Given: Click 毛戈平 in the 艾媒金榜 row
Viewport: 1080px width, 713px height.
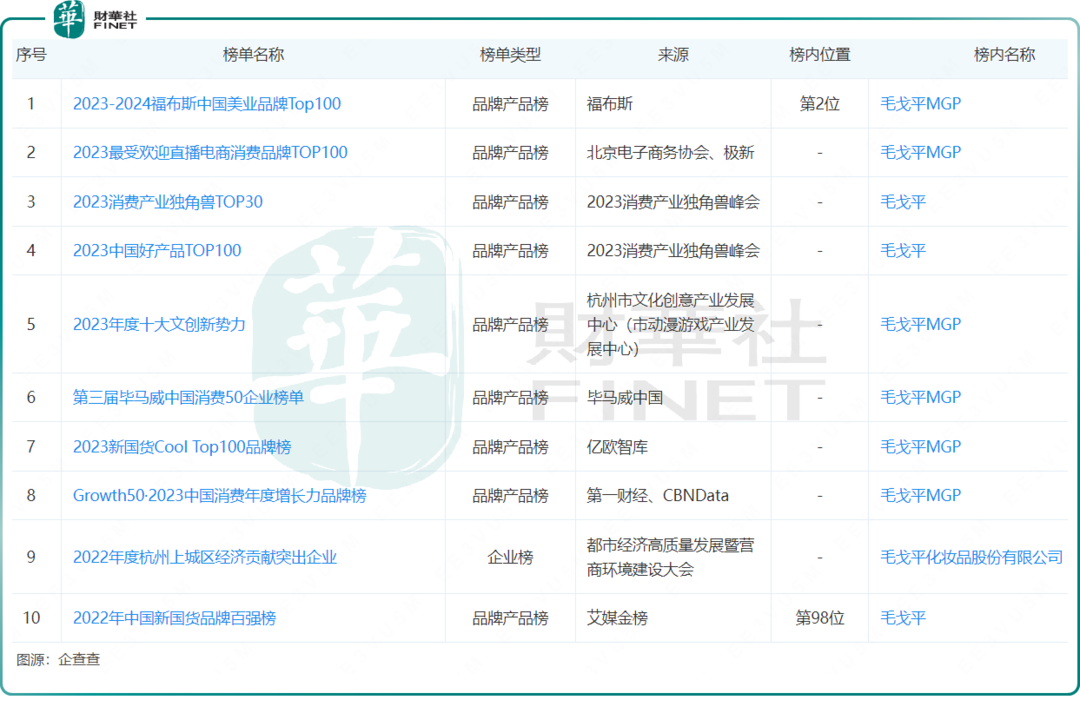Looking at the screenshot, I should click(x=903, y=618).
